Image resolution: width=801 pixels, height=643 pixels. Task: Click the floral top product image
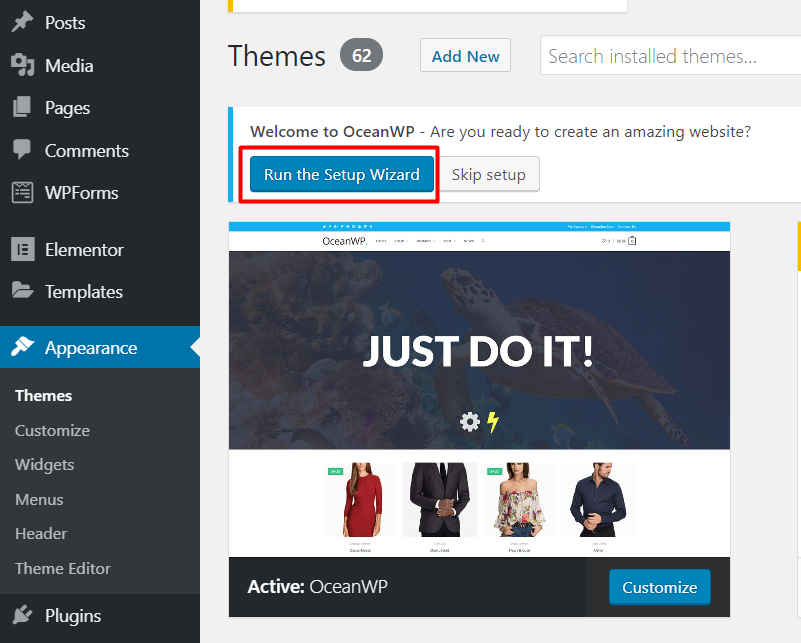(519, 499)
